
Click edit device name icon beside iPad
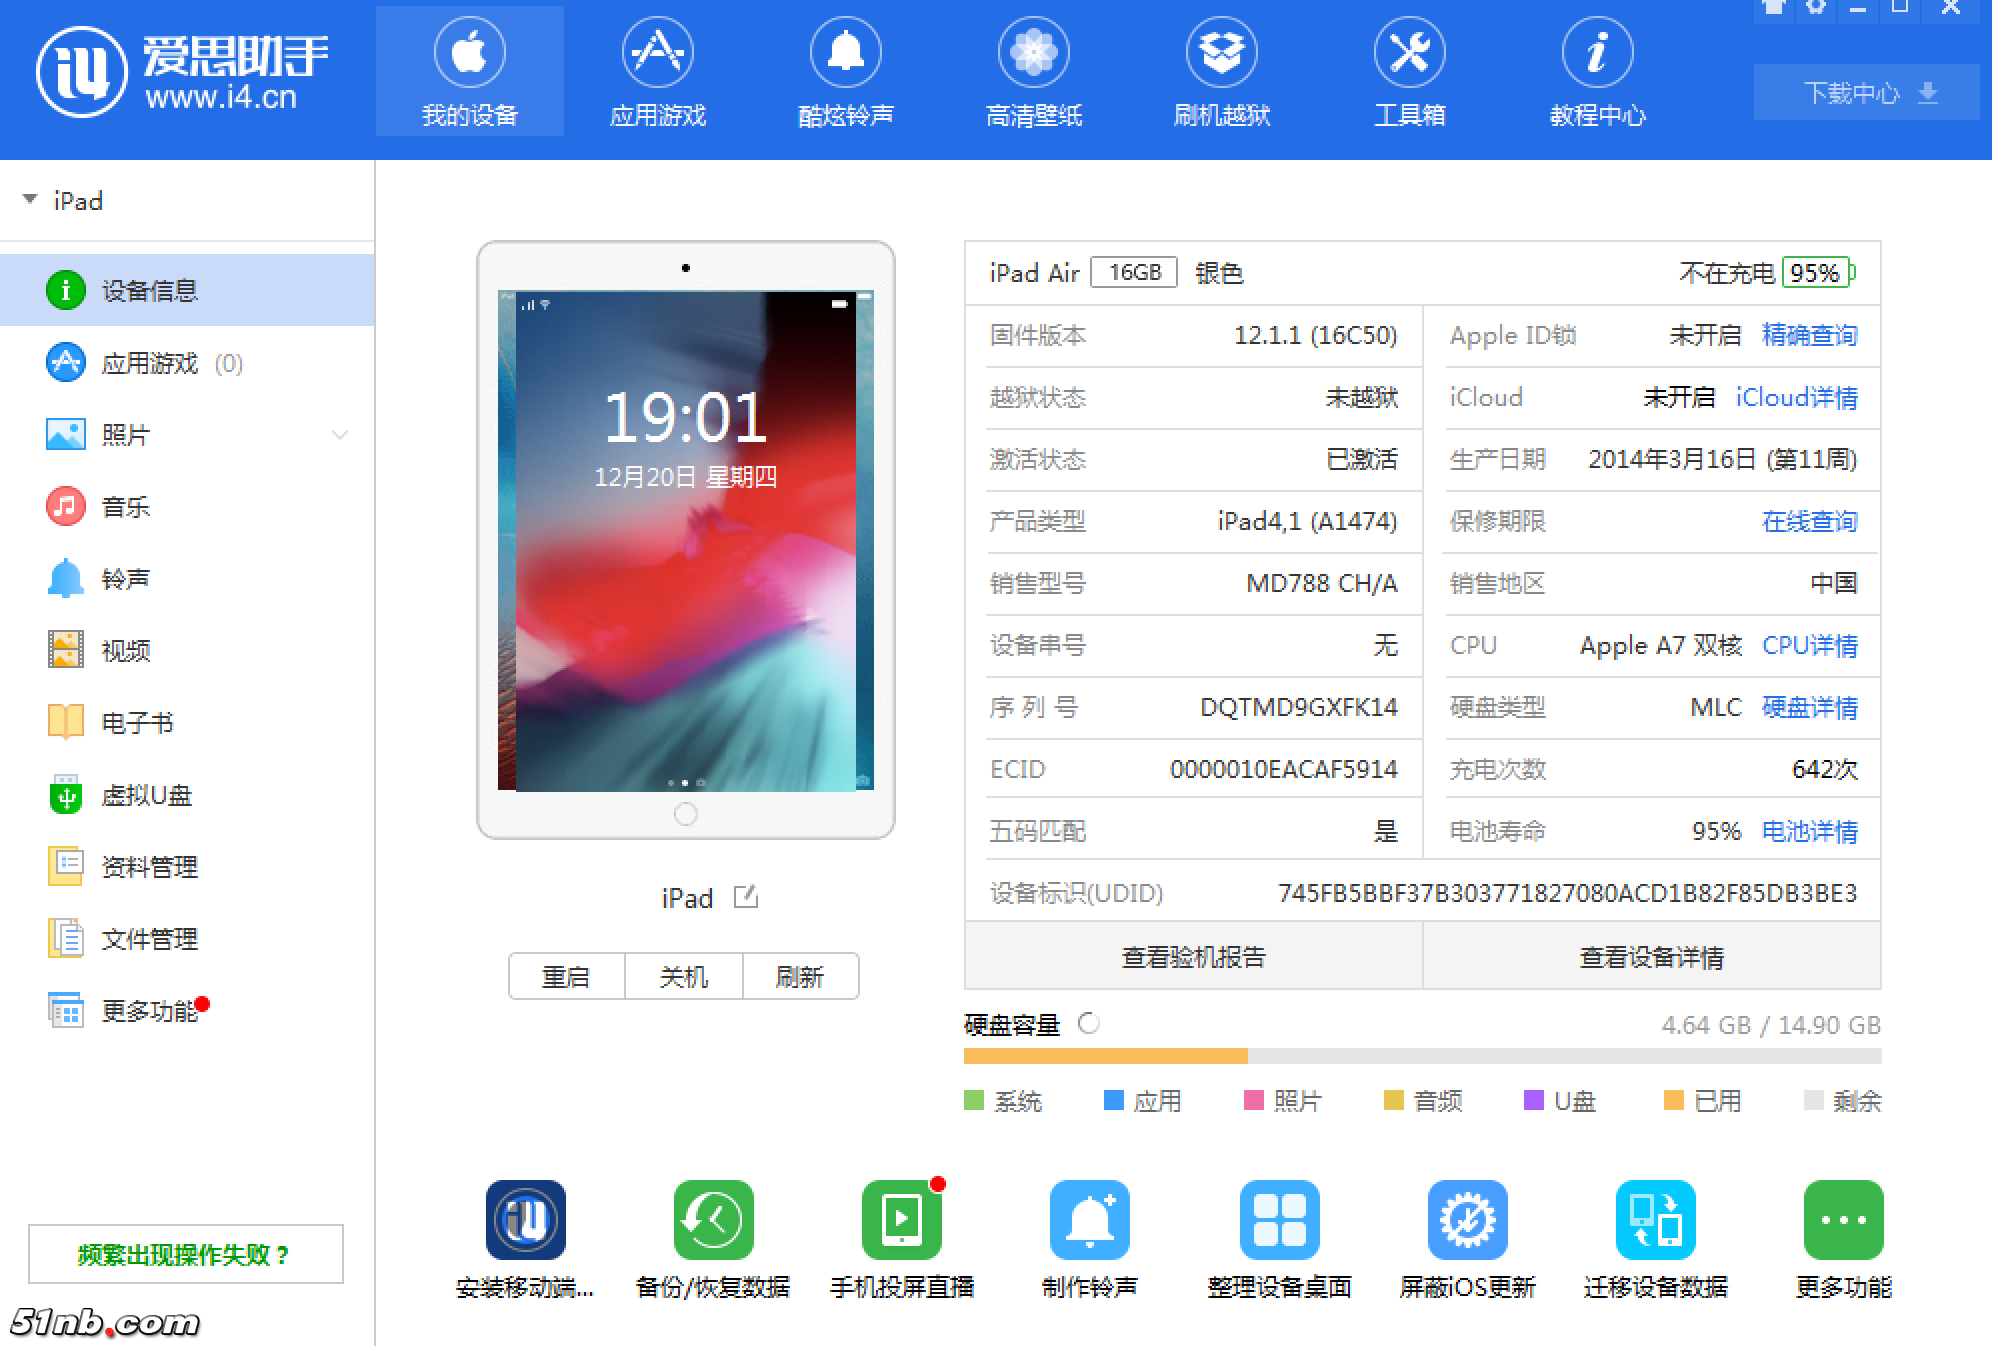point(746,897)
